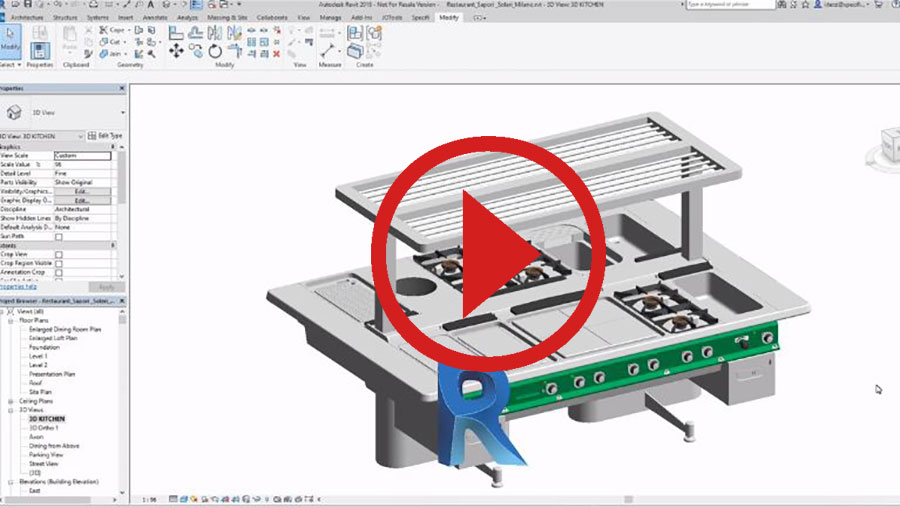Viewport: 900px width, 507px height.
Task: Click the Apply button in Properties
Action: [106, 287]
